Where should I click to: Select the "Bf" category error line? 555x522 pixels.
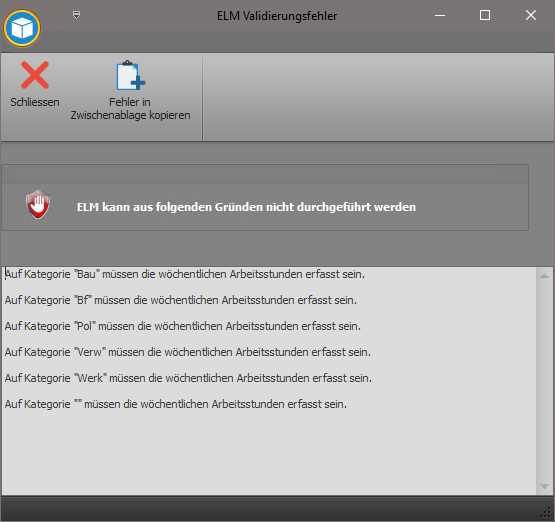[181, 300]
